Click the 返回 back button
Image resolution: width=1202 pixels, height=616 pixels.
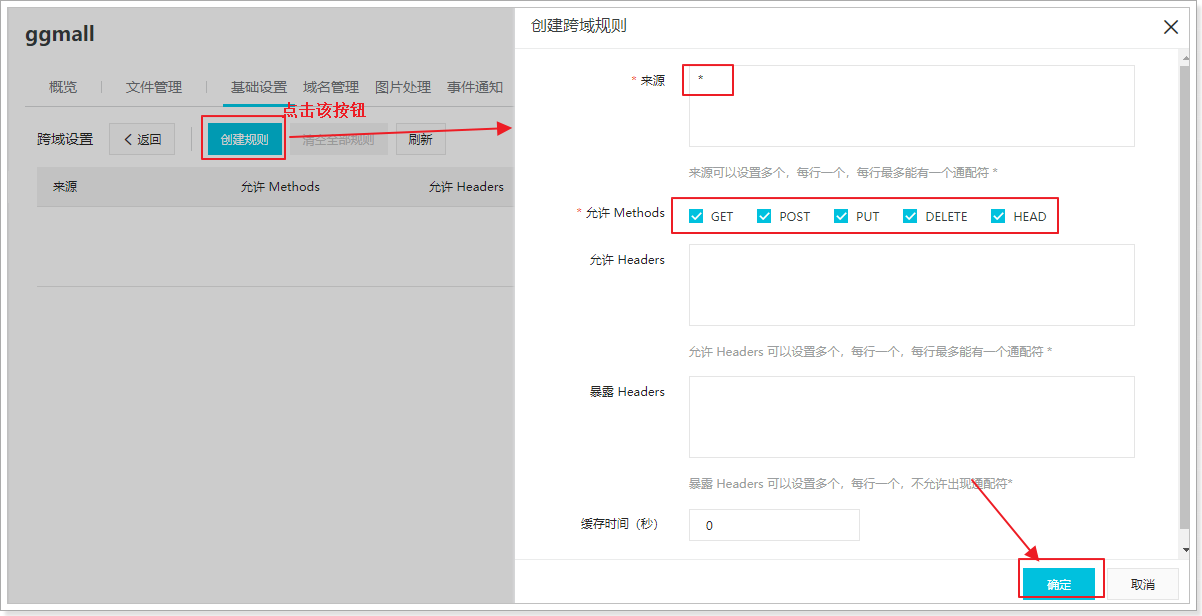click(142, 139)
